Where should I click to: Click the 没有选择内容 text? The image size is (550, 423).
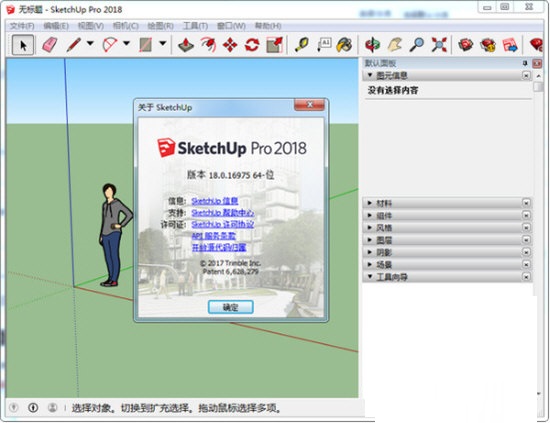393,90
